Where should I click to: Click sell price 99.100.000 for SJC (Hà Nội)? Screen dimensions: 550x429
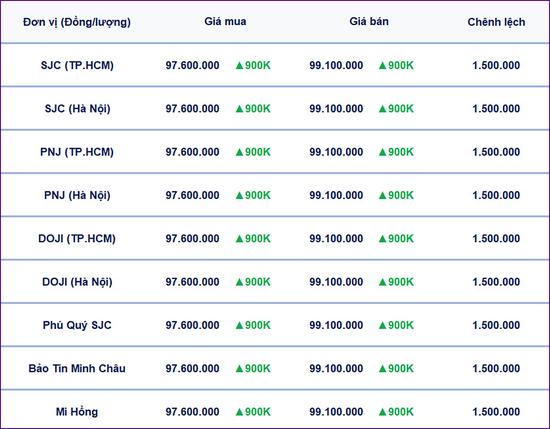click(x=336, y=109)
